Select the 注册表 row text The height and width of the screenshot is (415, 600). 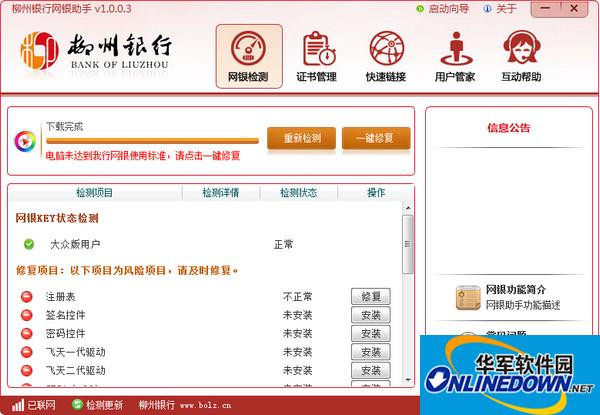point(60,296)
